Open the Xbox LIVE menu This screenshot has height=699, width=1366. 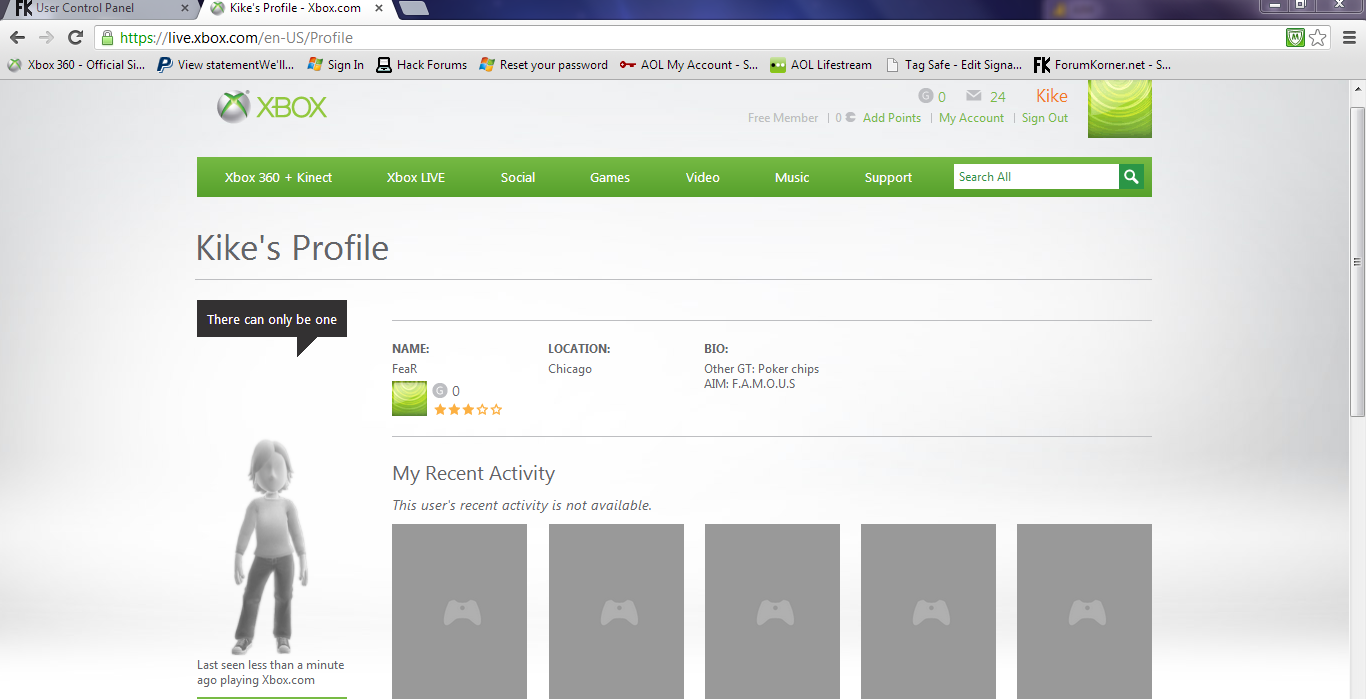coord(416,177)
